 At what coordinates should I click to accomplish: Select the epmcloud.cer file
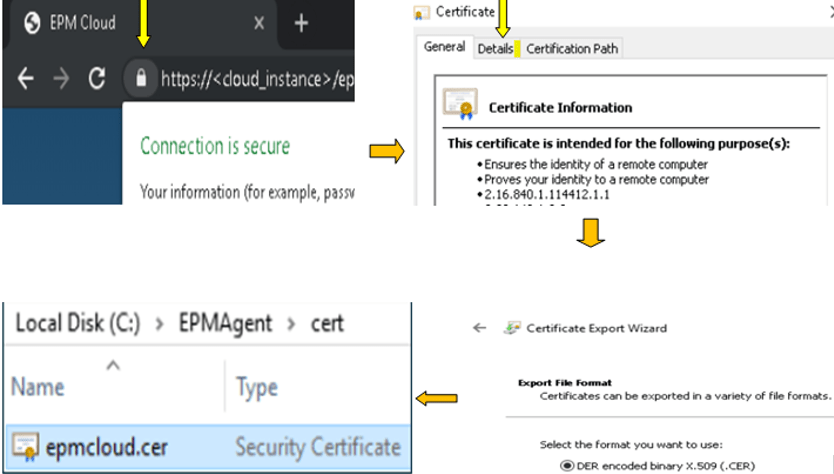click(x=208, y=447)
